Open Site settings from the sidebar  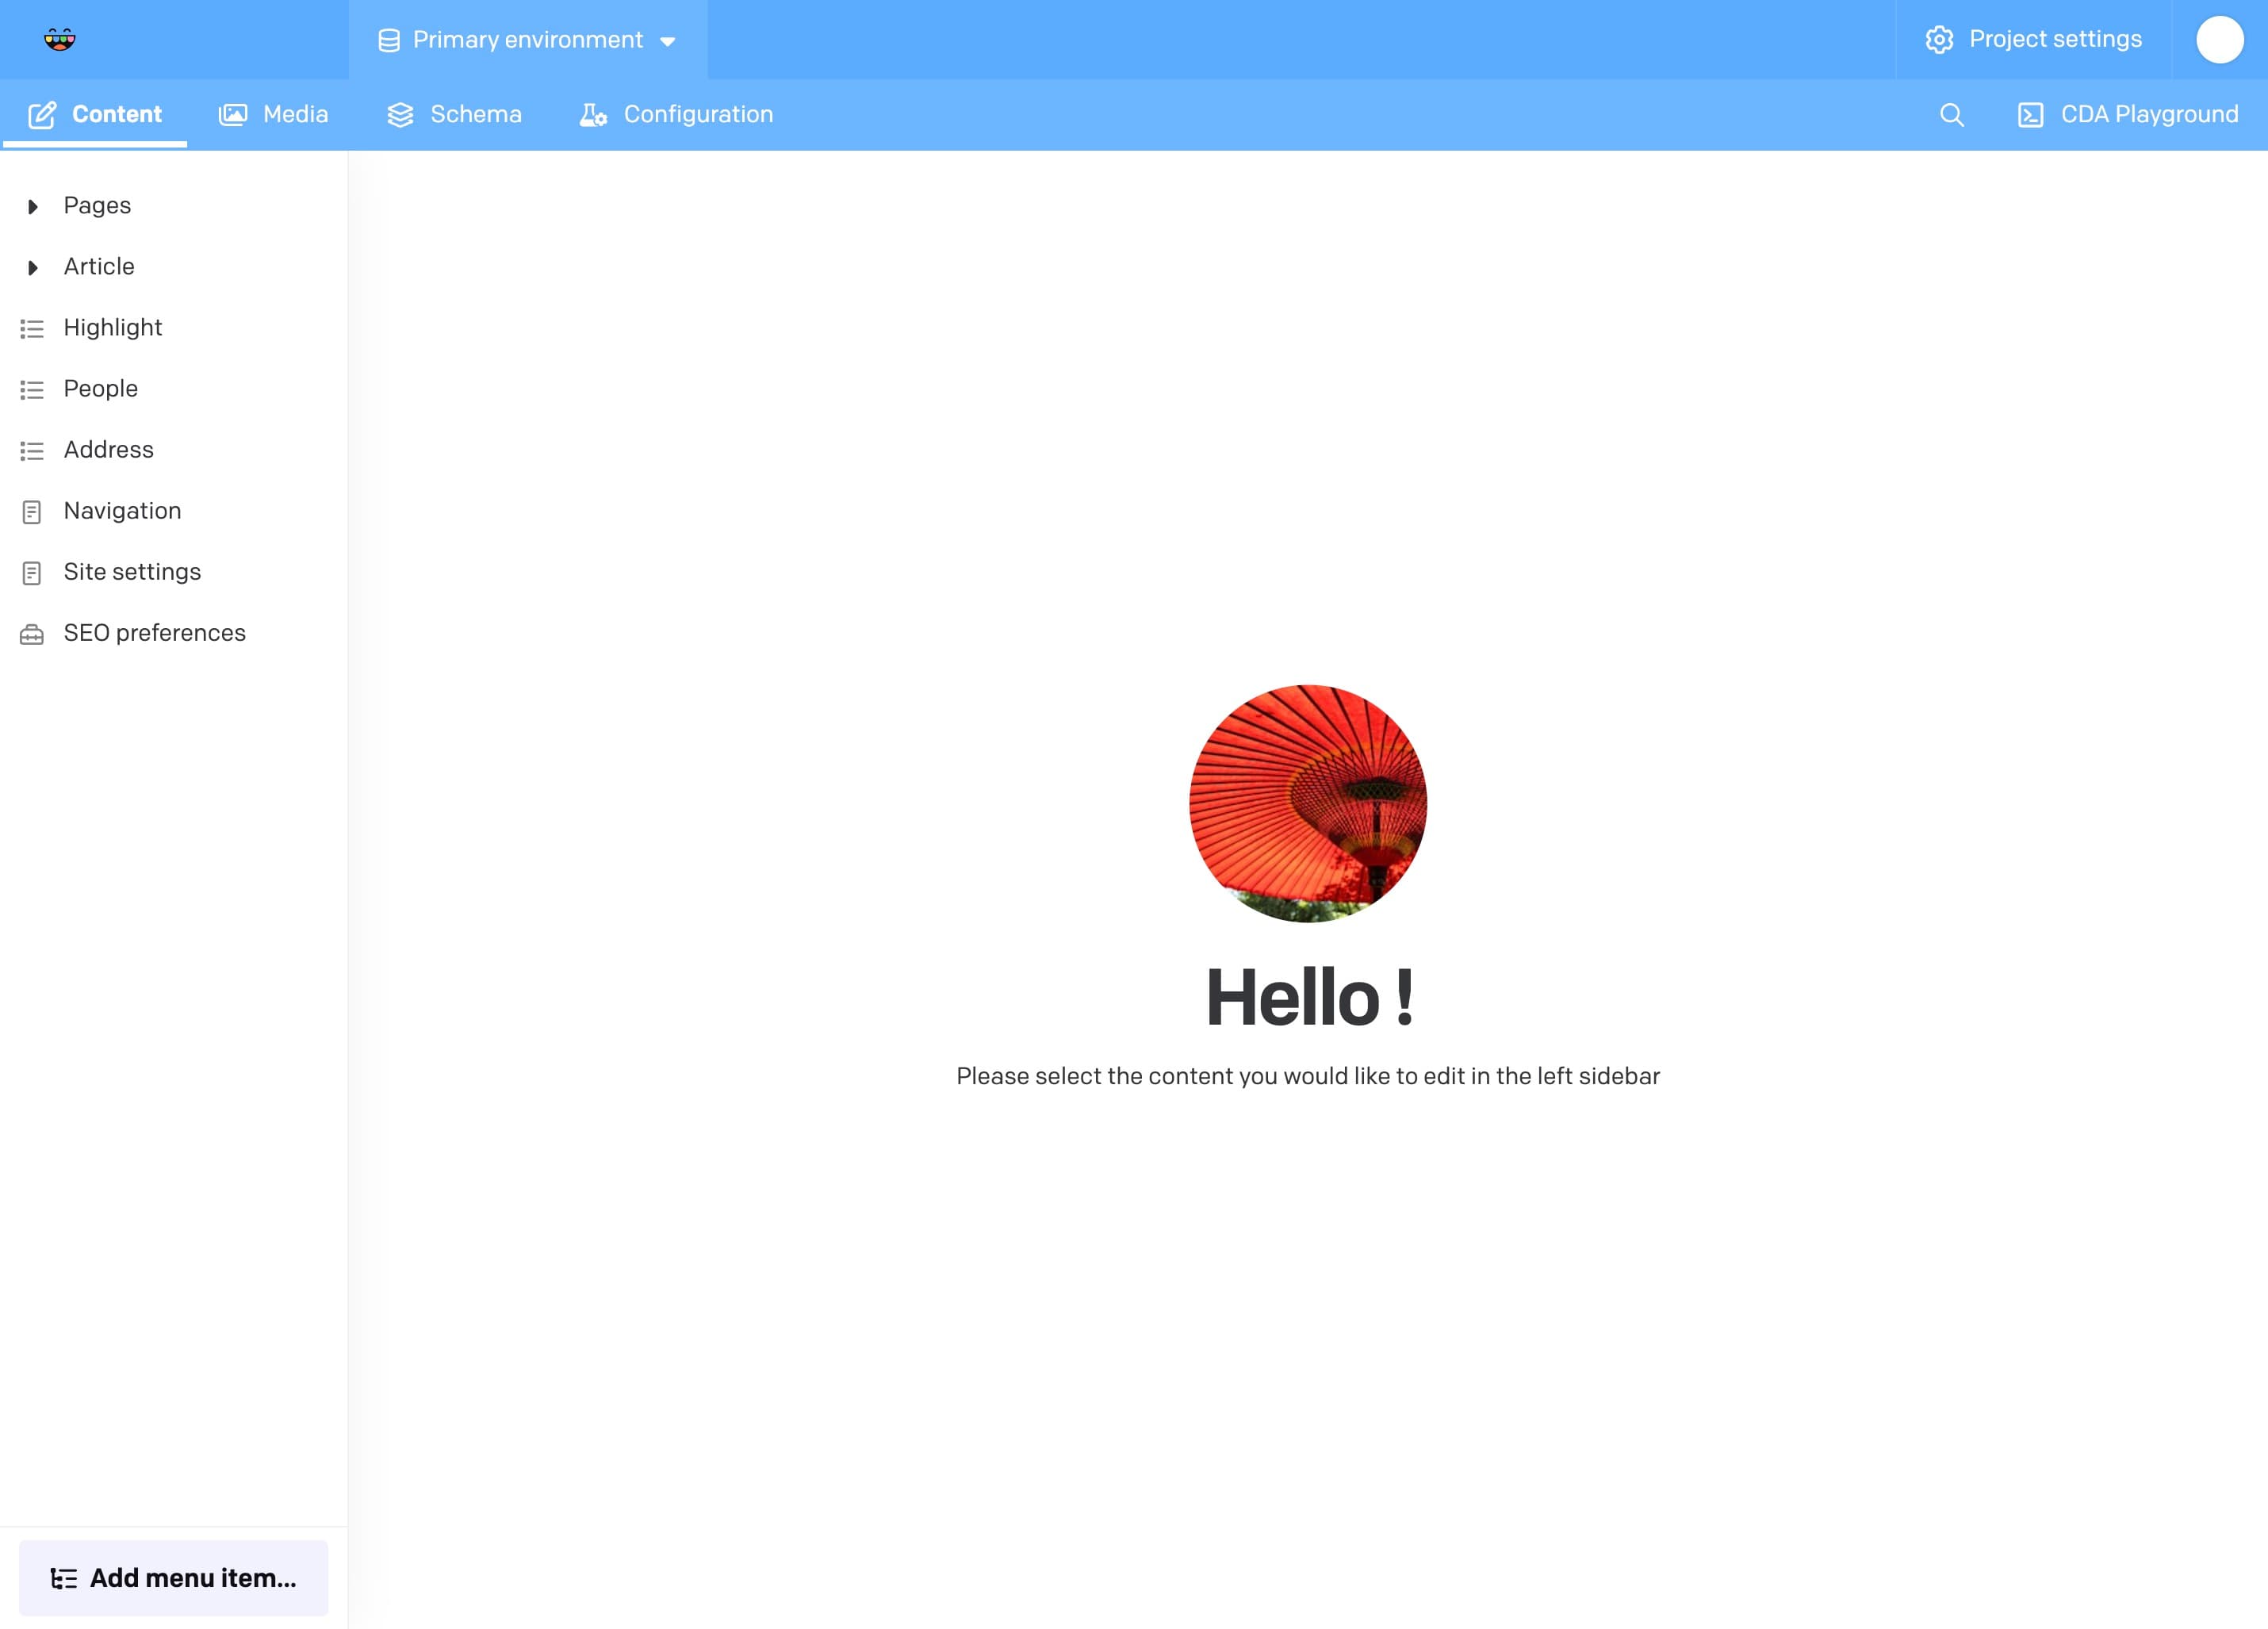(132, 571)
